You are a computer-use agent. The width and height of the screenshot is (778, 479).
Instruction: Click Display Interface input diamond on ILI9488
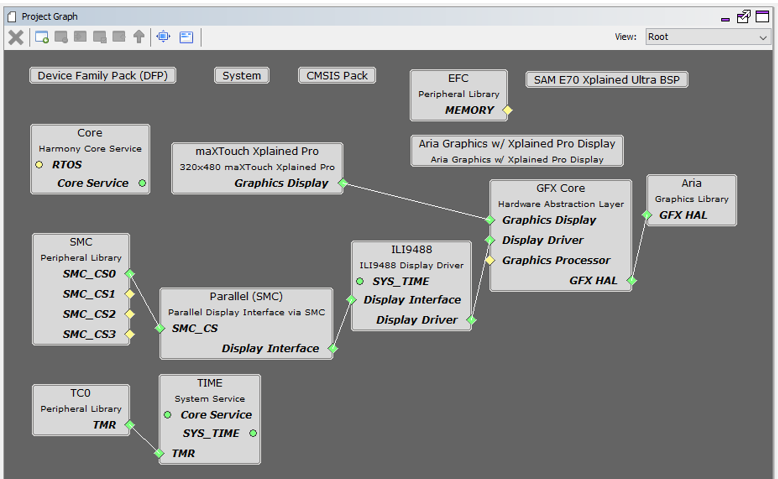[x=351, y=300]
